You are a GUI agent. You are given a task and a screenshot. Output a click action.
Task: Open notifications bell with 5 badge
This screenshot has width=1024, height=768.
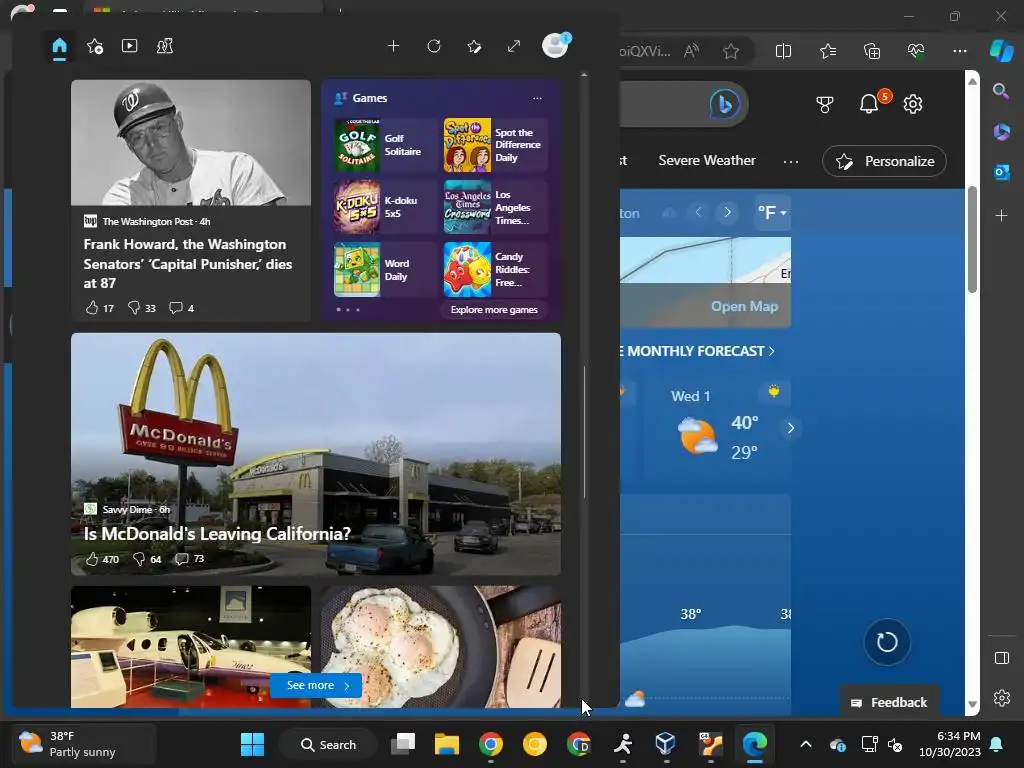[871, 103]
